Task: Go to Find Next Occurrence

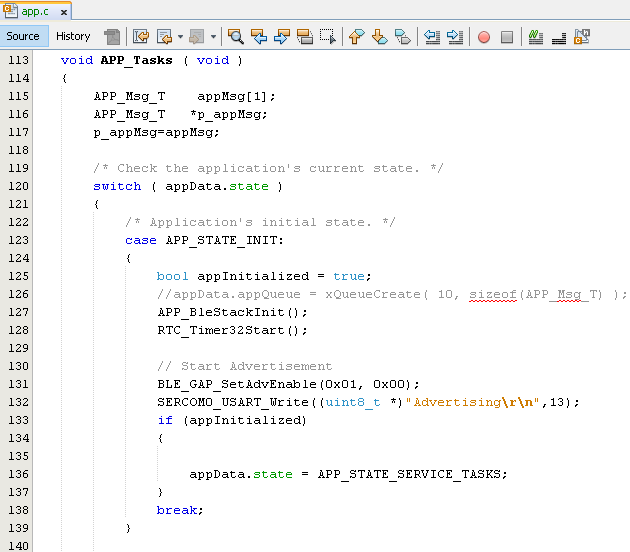Action: pos(281,37)
